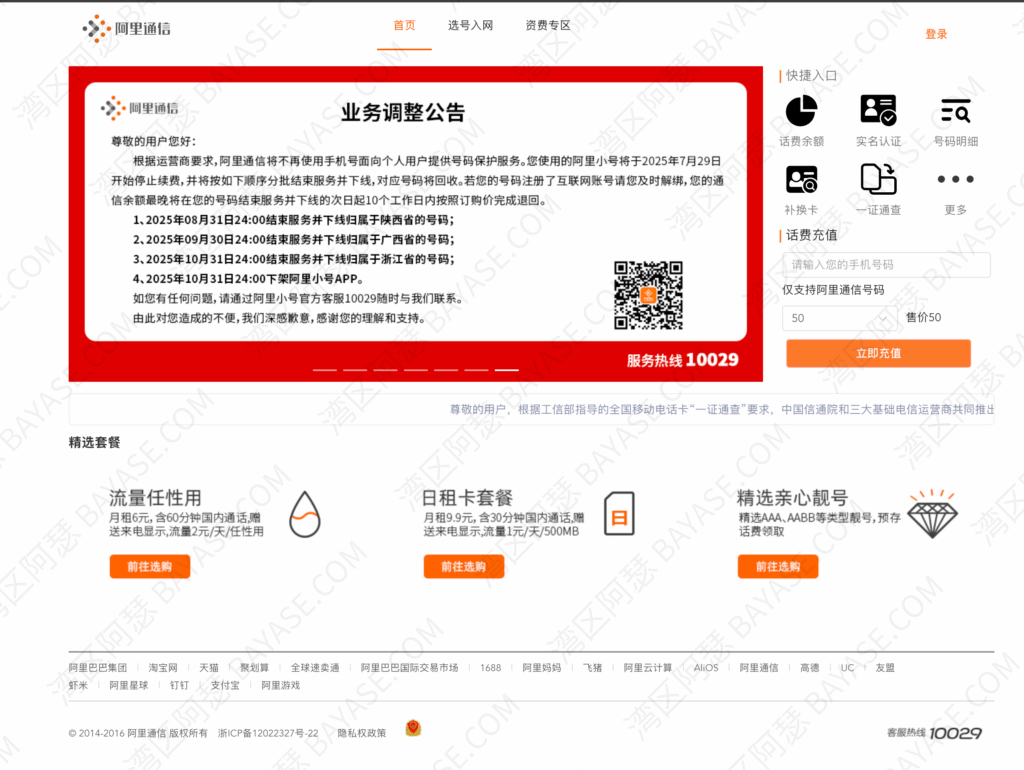Screen dimensions: 1024x770
Task: Open the 钉钉 footer link
Action: (x=180, y=685)
